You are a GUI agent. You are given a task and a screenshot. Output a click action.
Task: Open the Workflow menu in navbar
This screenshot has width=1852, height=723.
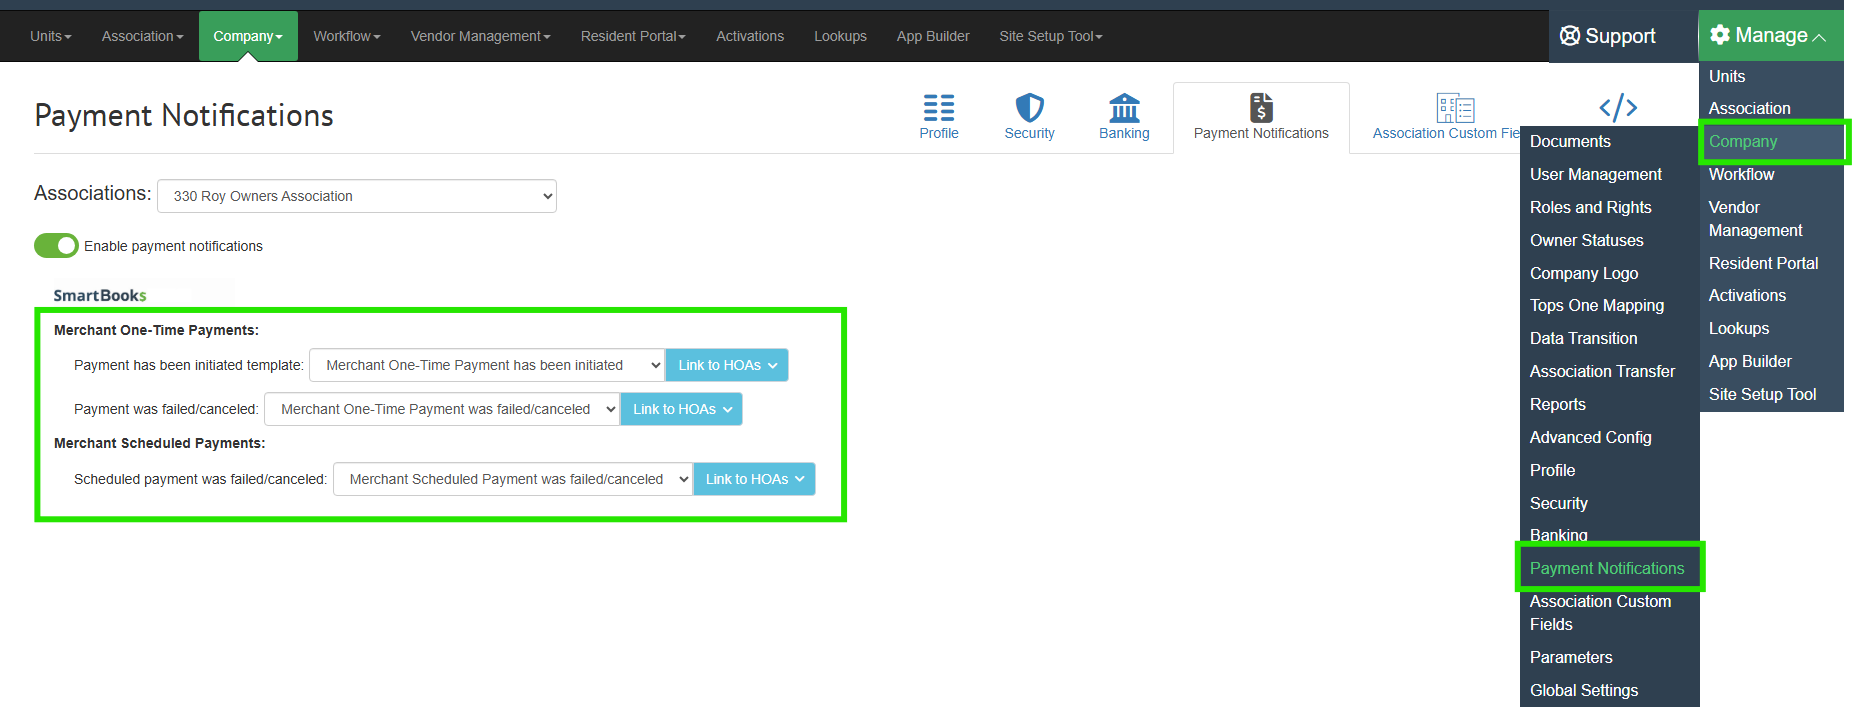pos(346,36)
